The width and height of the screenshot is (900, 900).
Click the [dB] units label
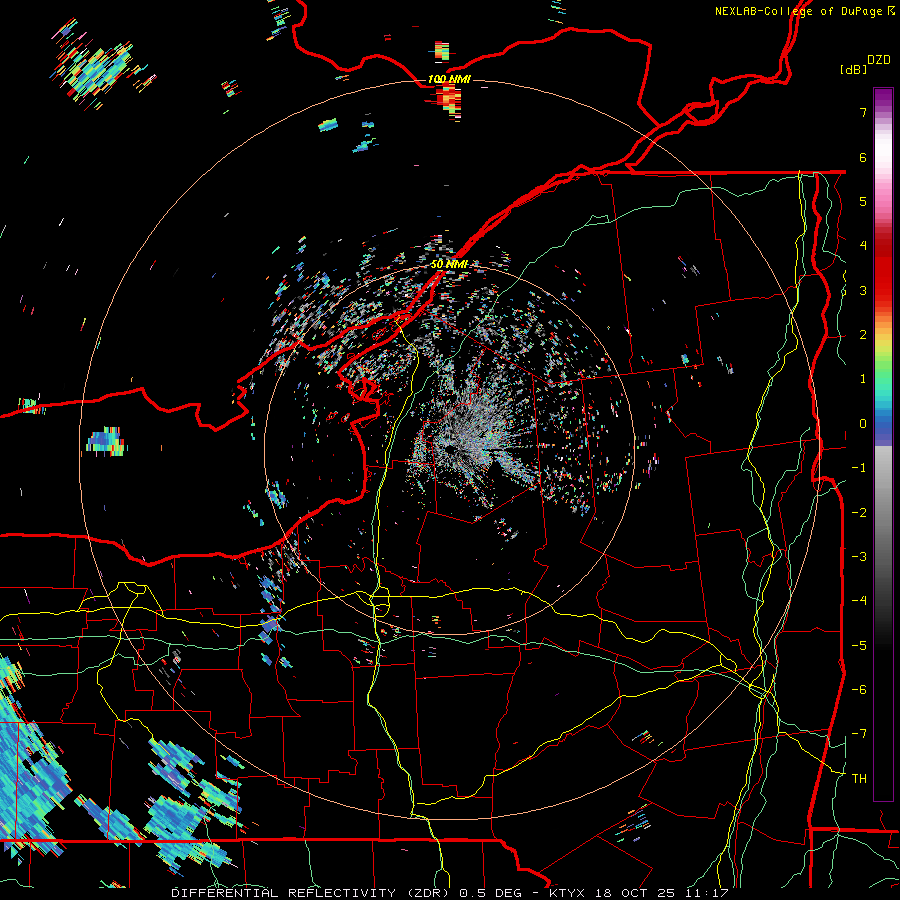[853, 69]
